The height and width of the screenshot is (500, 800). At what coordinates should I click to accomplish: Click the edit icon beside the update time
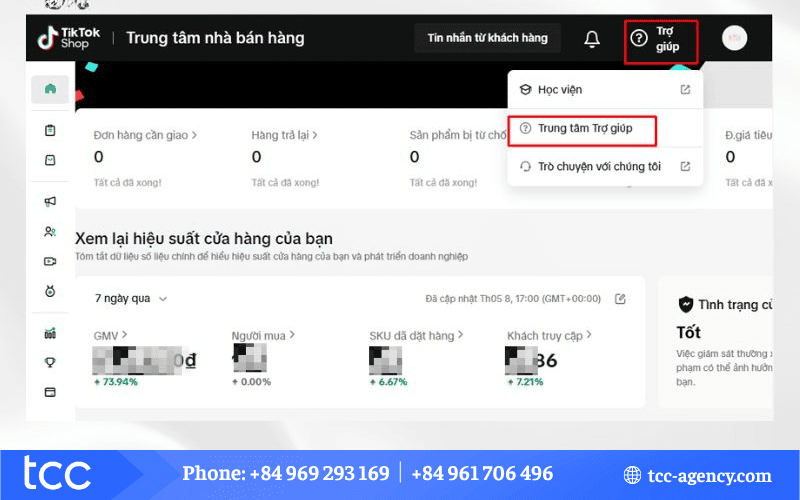click(620, 299)
